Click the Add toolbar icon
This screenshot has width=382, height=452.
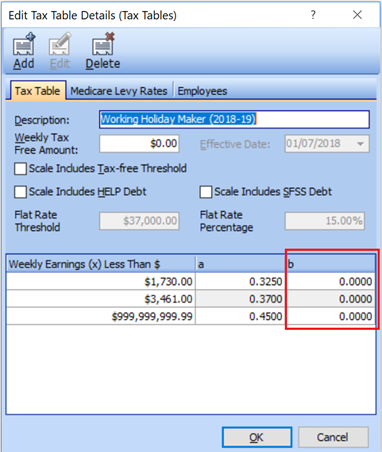pos(24,51)
